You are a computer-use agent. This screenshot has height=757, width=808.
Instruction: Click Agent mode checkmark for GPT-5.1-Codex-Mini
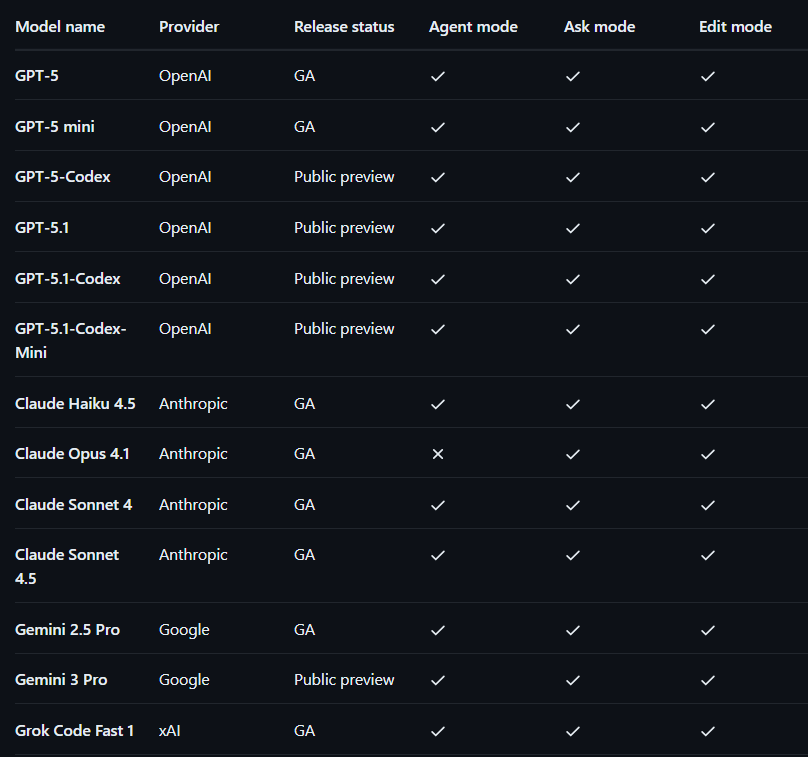(437, 329)
